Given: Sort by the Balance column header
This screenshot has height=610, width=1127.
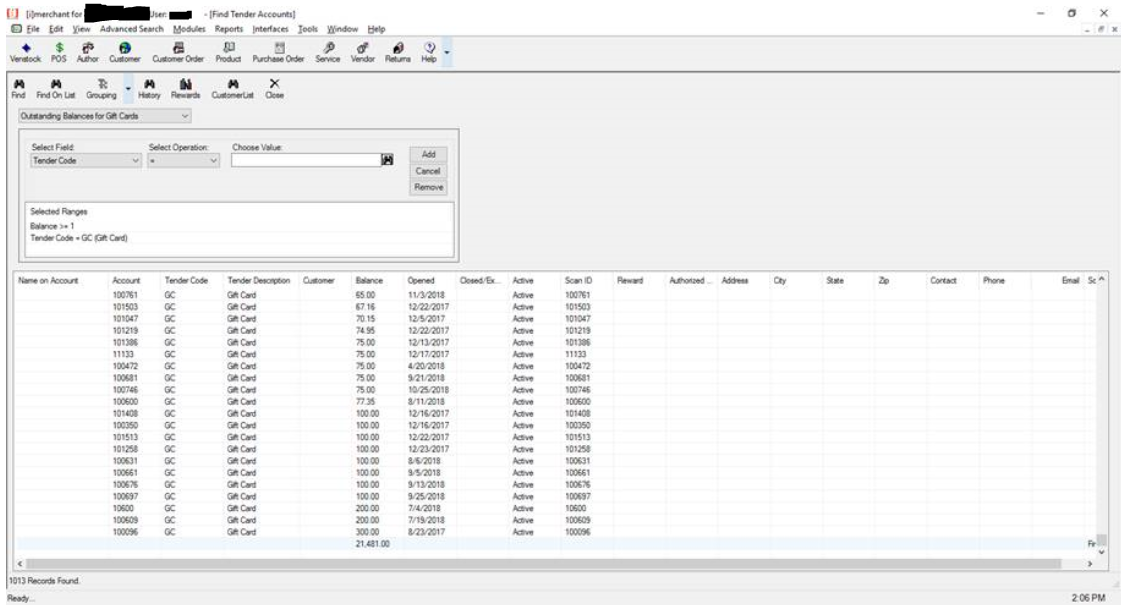Looking at the screenshot, I should point(369,280).
